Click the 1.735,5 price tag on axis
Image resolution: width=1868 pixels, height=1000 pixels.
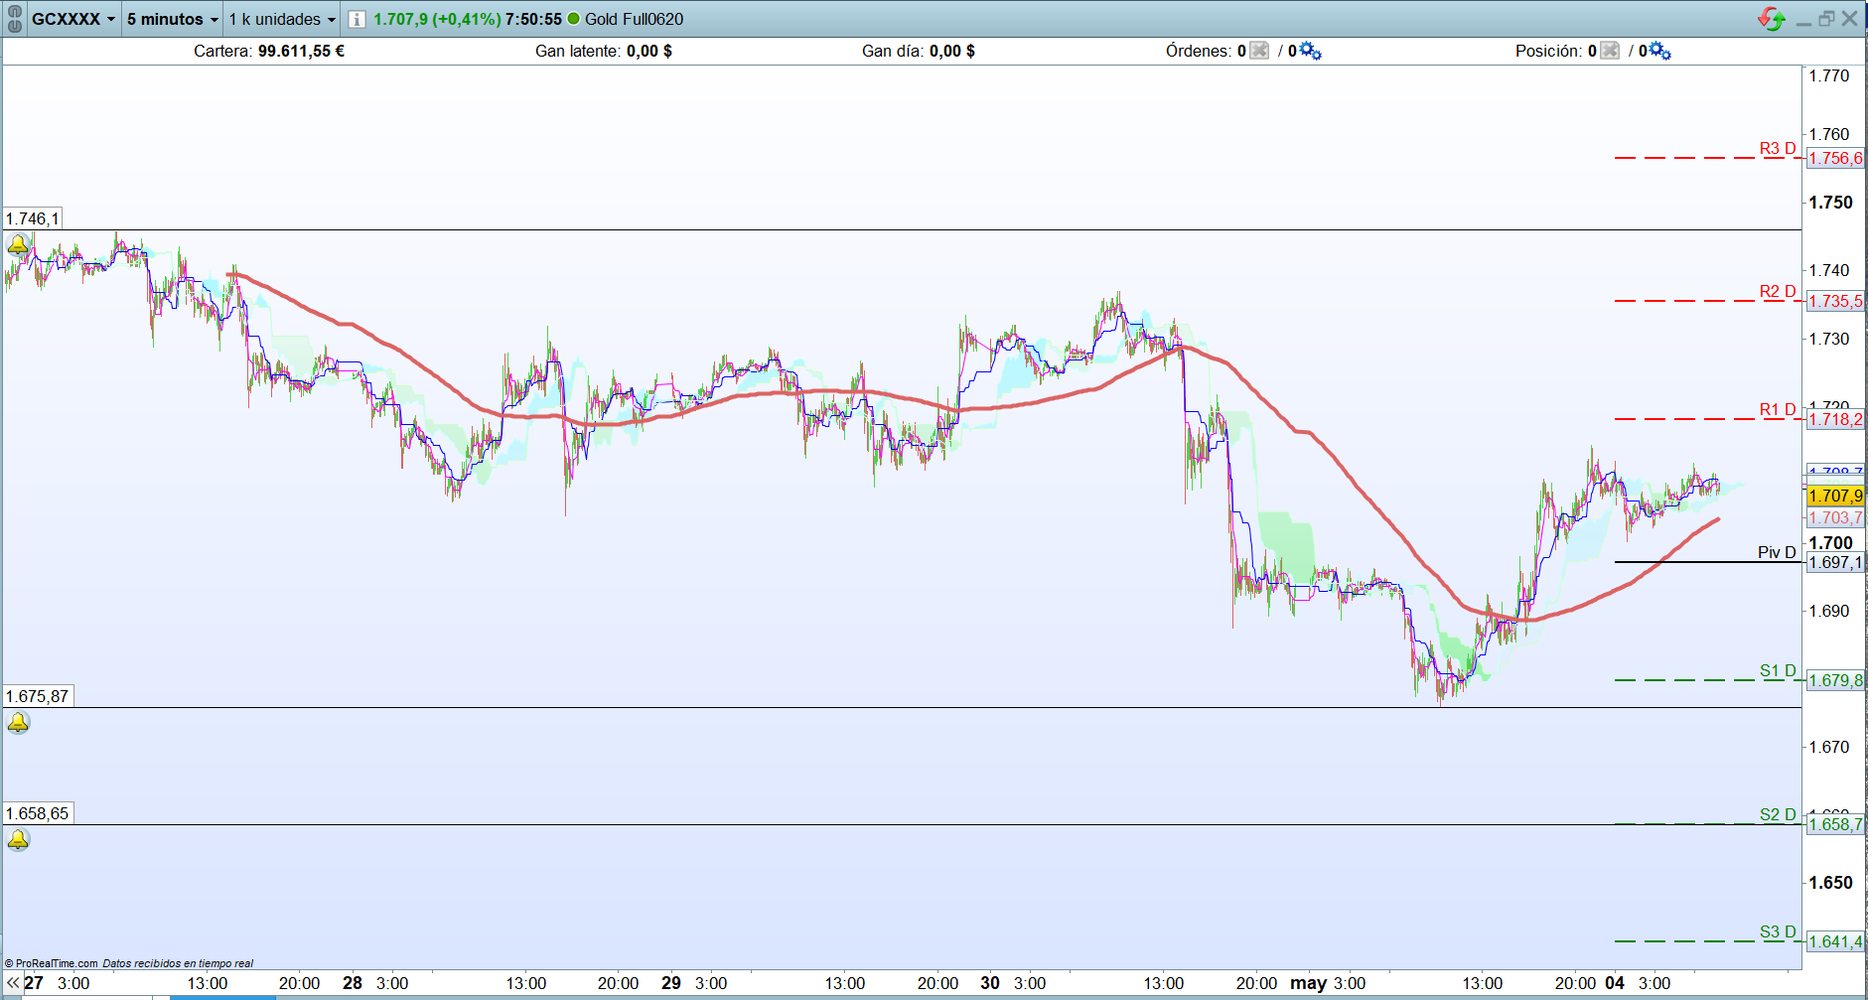(x=1836, y=301)
